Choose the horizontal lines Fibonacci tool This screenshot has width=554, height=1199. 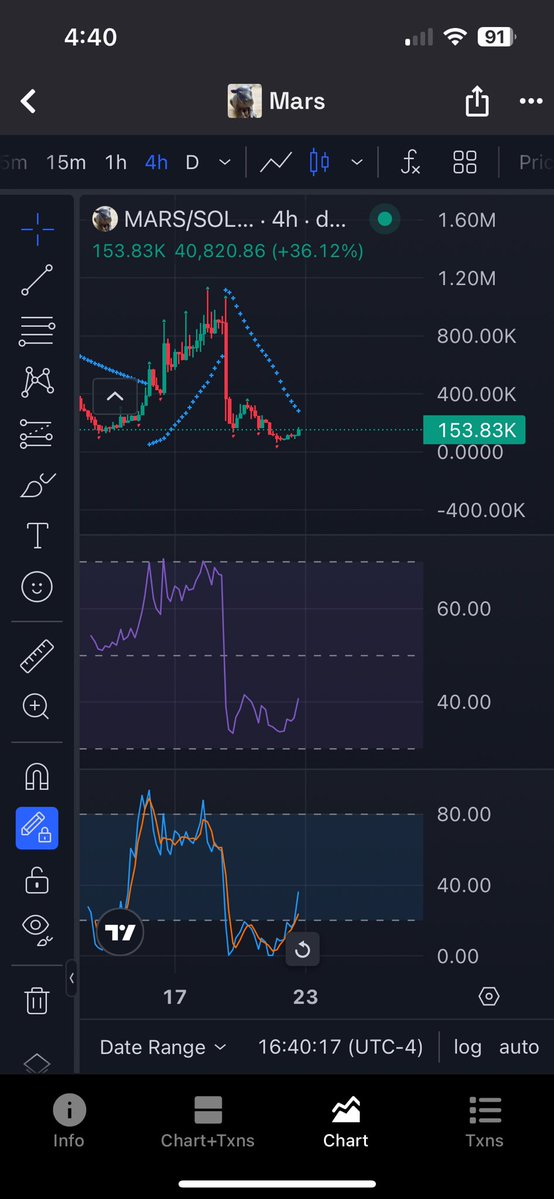pyautogui.click(x=37, y=331)
